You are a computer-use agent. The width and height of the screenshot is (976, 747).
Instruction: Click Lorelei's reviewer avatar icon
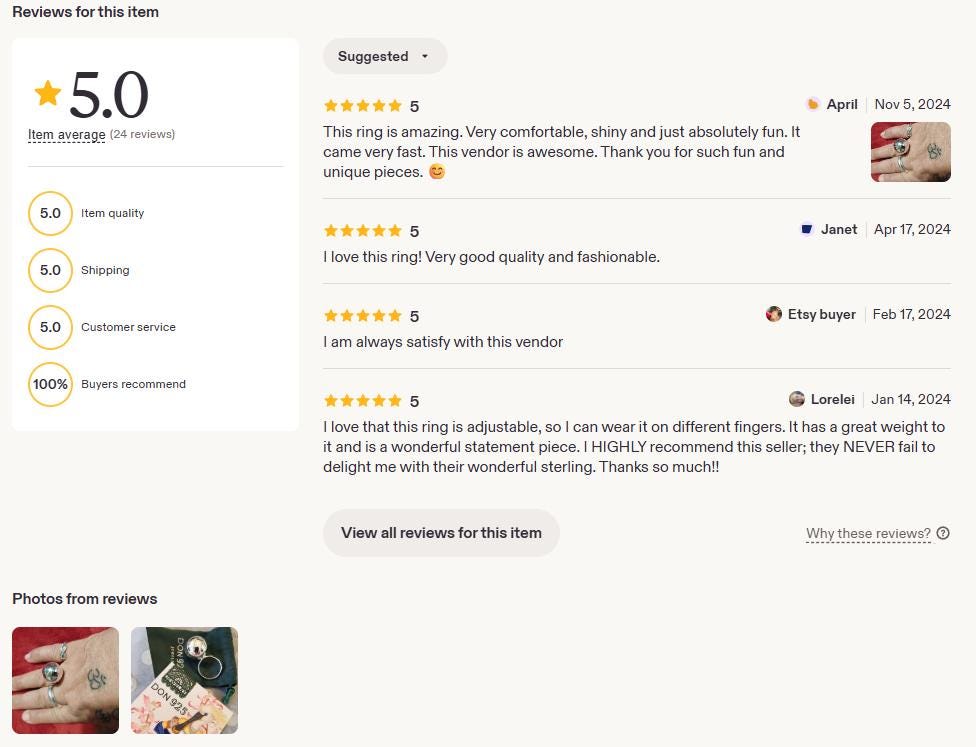(x=797, y=399)
